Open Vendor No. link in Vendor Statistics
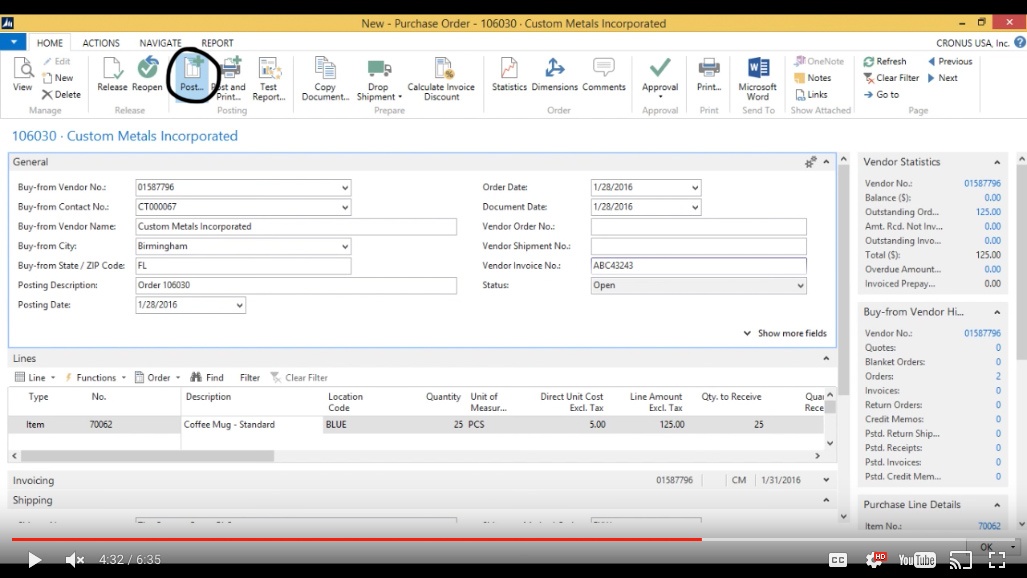Screen dimensions: 1027x578 [982, 183]
